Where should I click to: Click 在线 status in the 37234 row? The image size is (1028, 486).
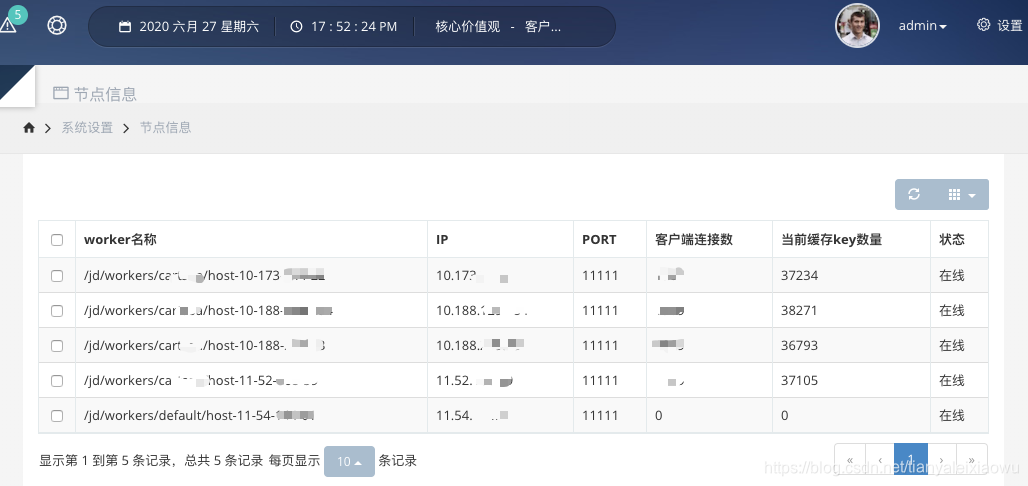[952, 275]
